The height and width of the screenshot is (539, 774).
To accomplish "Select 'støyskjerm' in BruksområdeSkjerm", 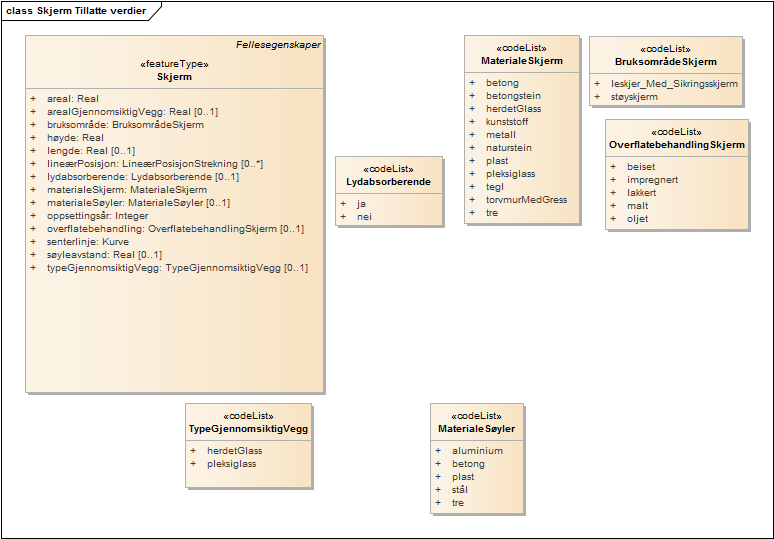I will click(634, 97).
